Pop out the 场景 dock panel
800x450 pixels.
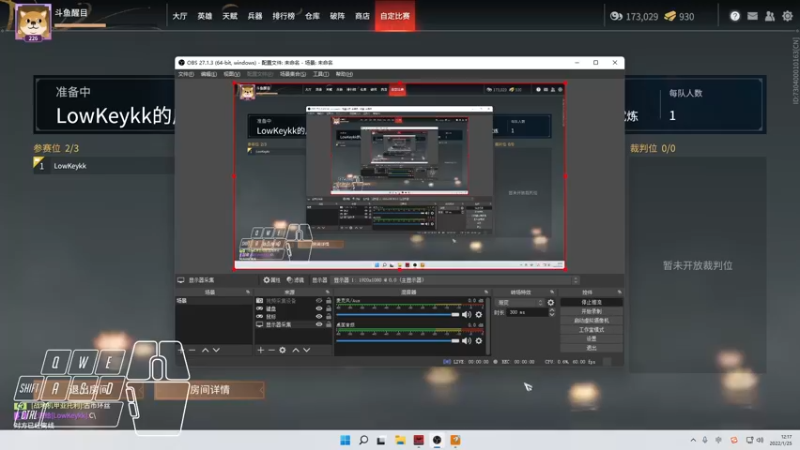(x=248, y=292)
